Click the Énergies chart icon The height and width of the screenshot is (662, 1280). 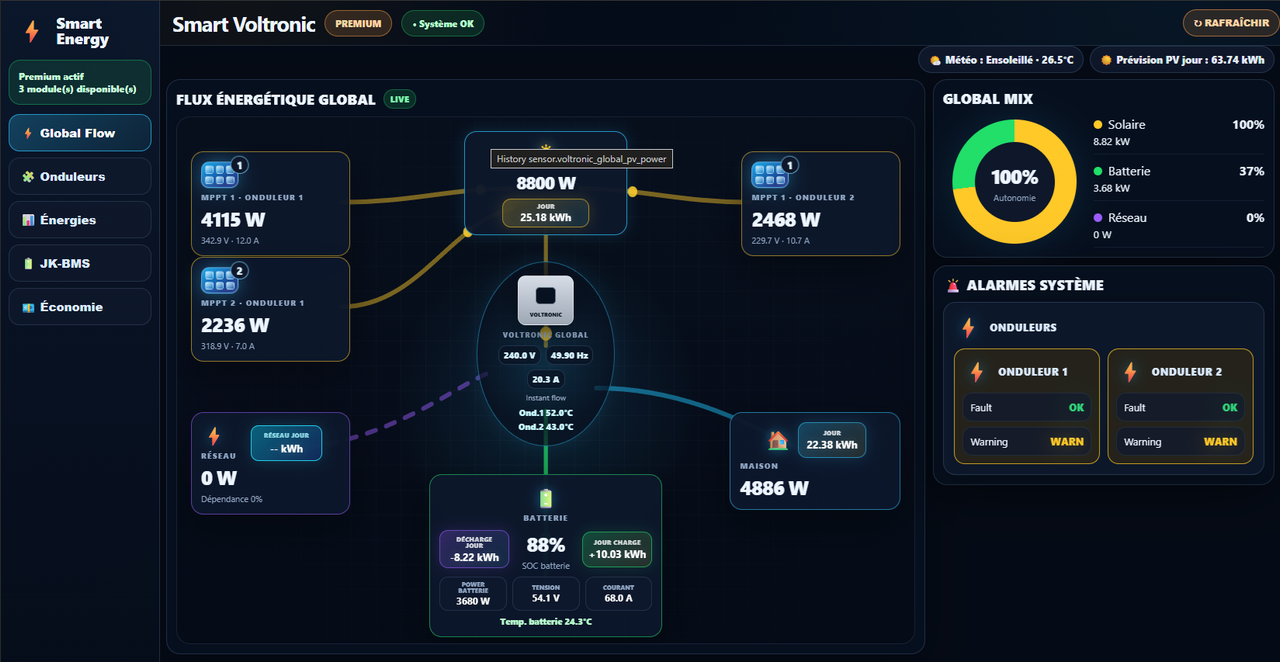coord(28,220)
